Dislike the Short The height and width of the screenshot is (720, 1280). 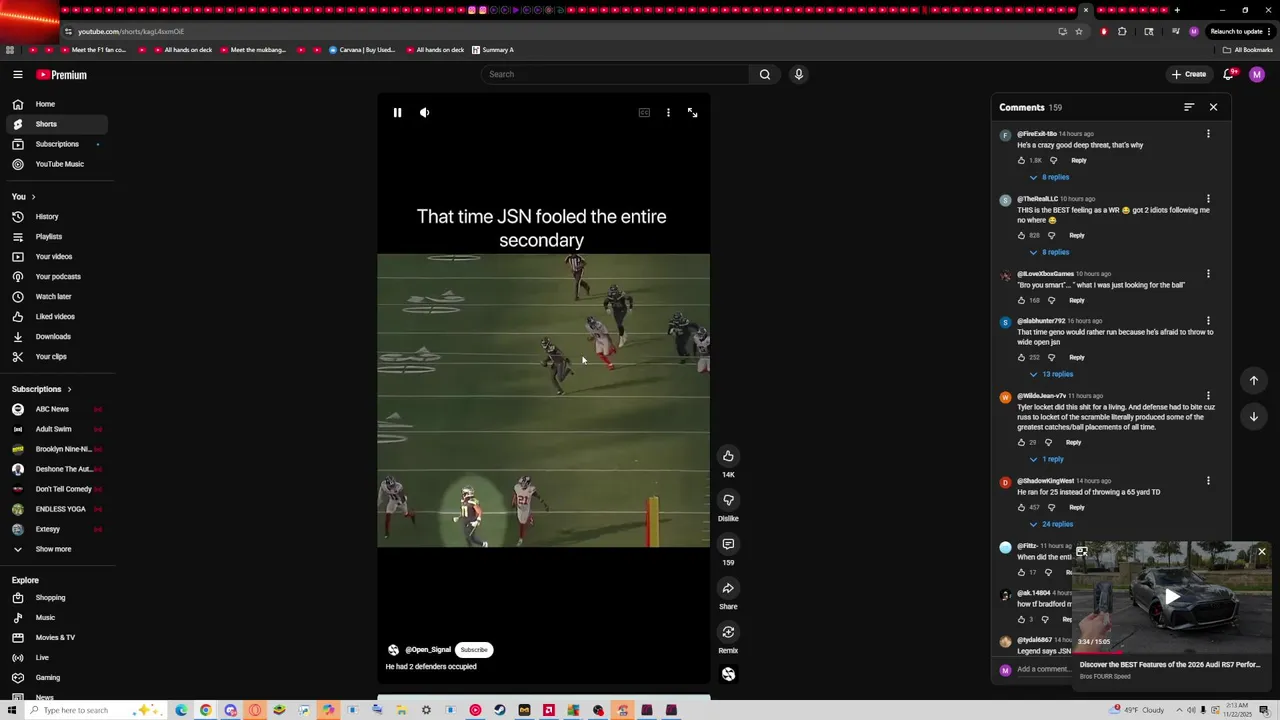tap(728, 500)
